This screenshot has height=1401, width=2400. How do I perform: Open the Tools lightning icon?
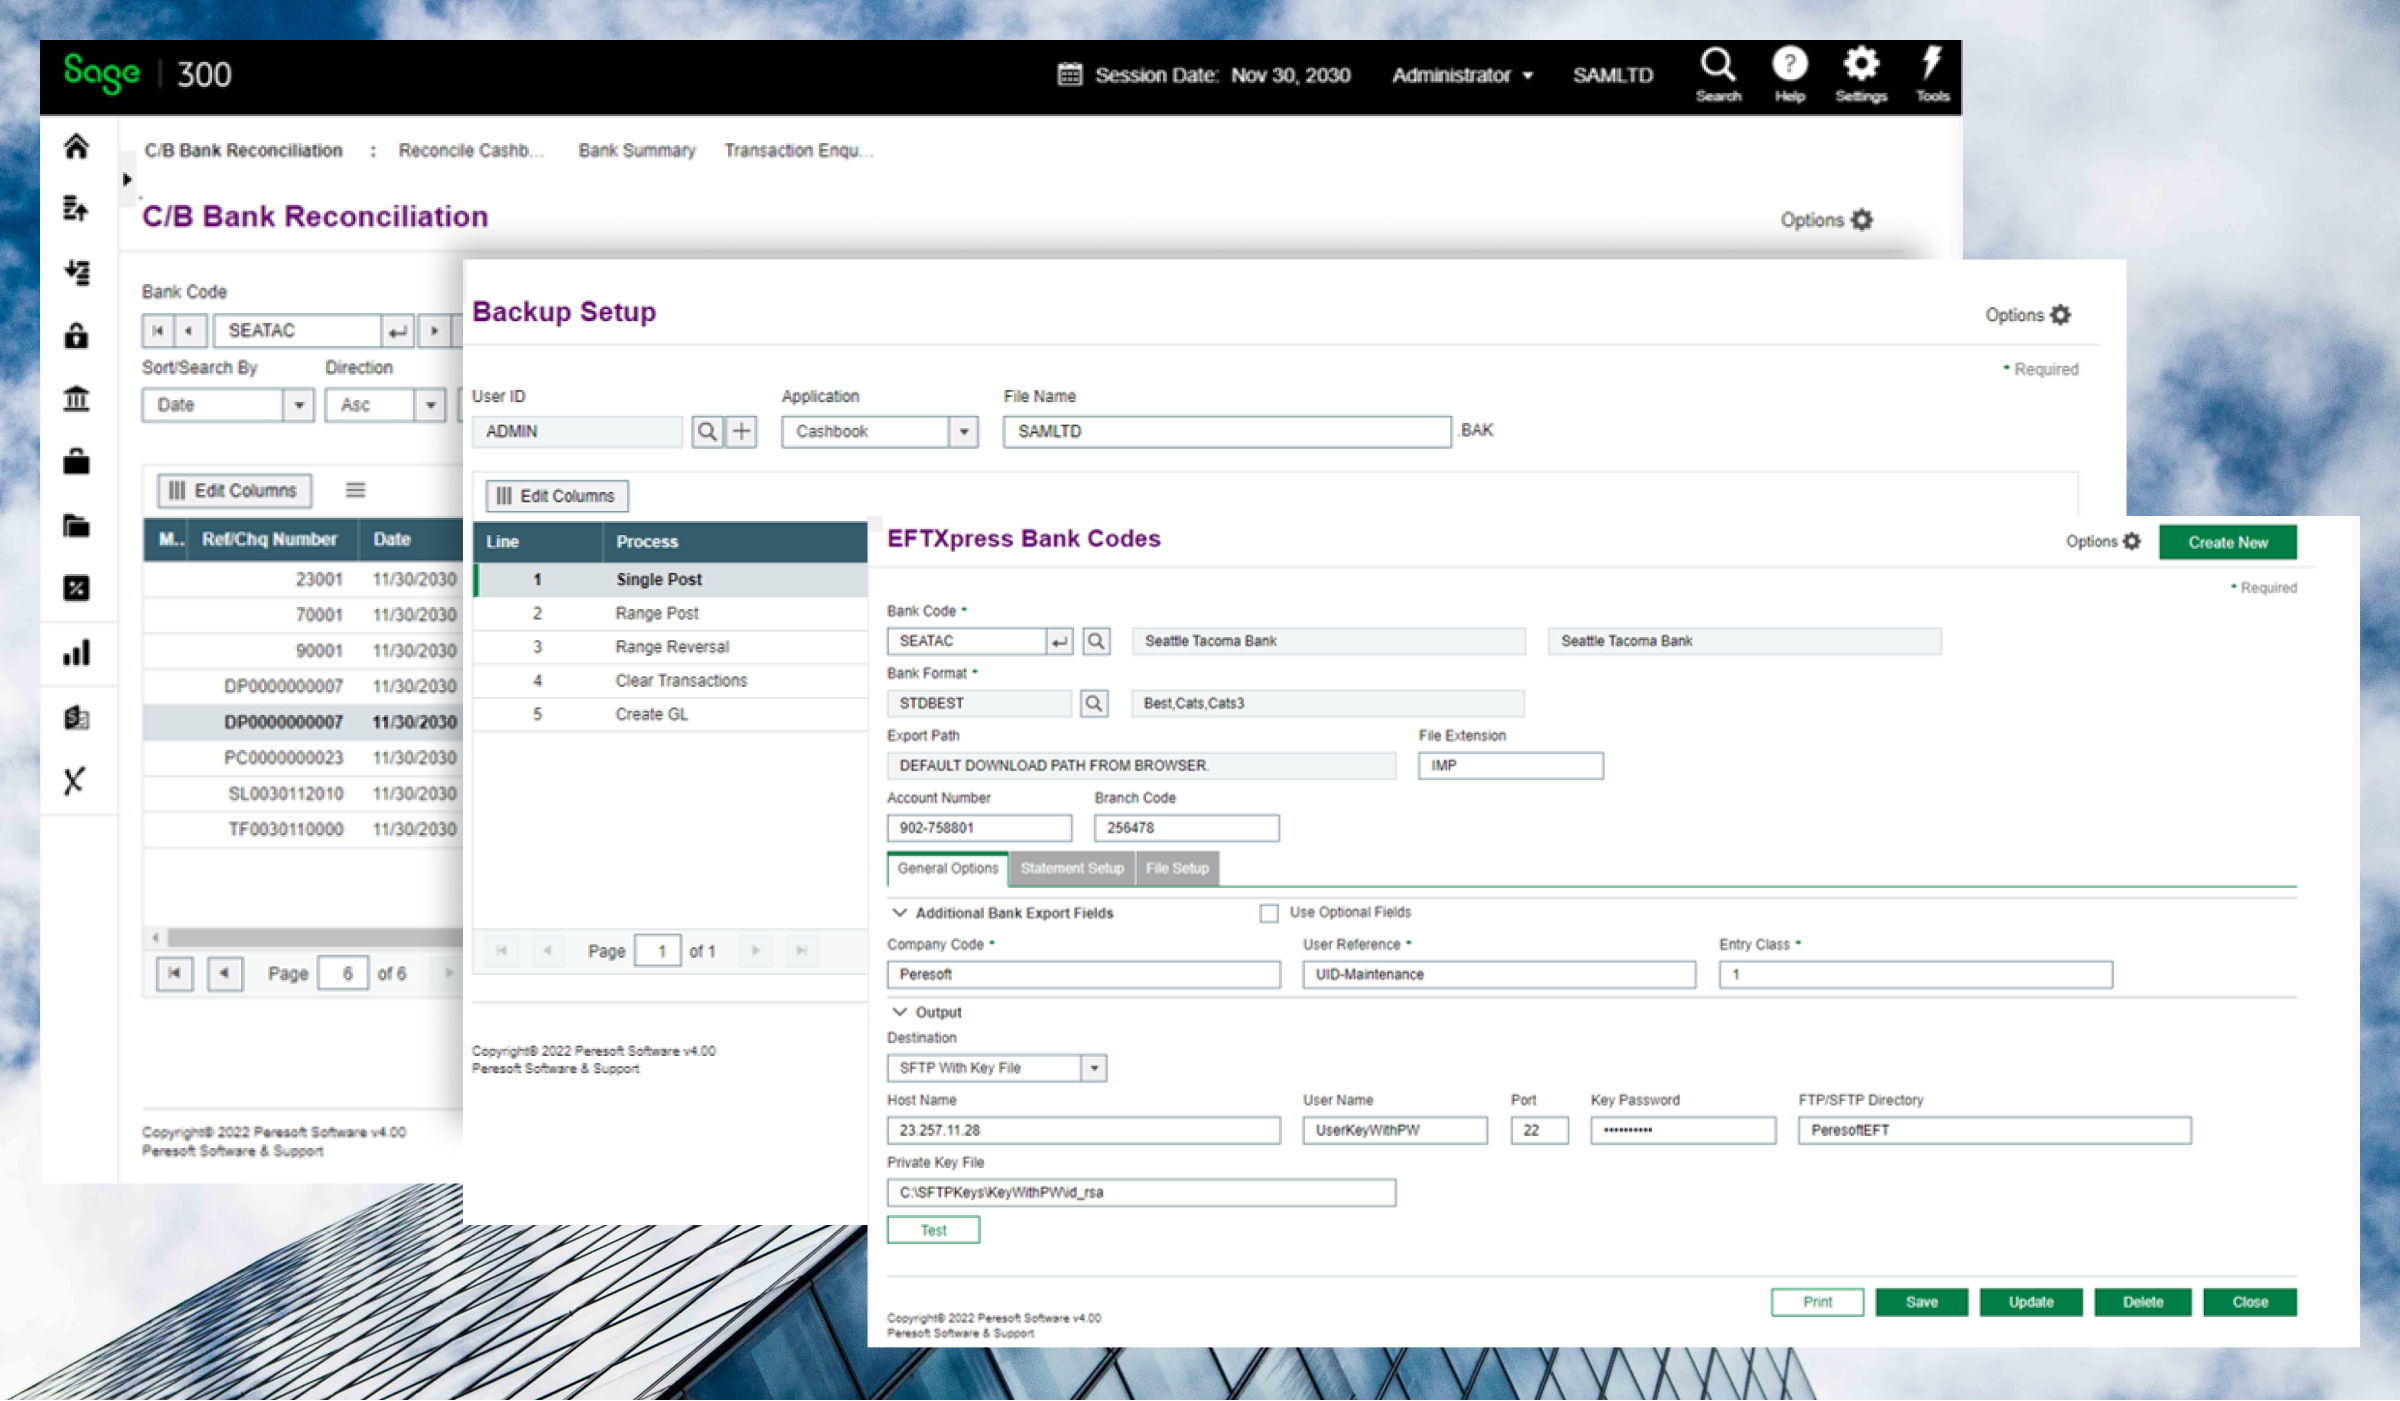coord(1932,74)
